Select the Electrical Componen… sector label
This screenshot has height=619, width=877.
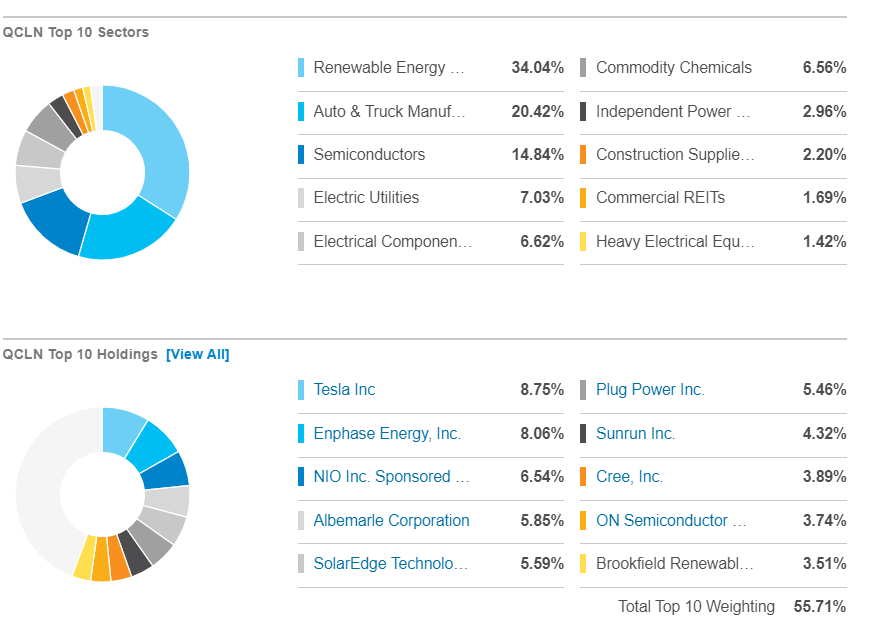click(393, 241)
